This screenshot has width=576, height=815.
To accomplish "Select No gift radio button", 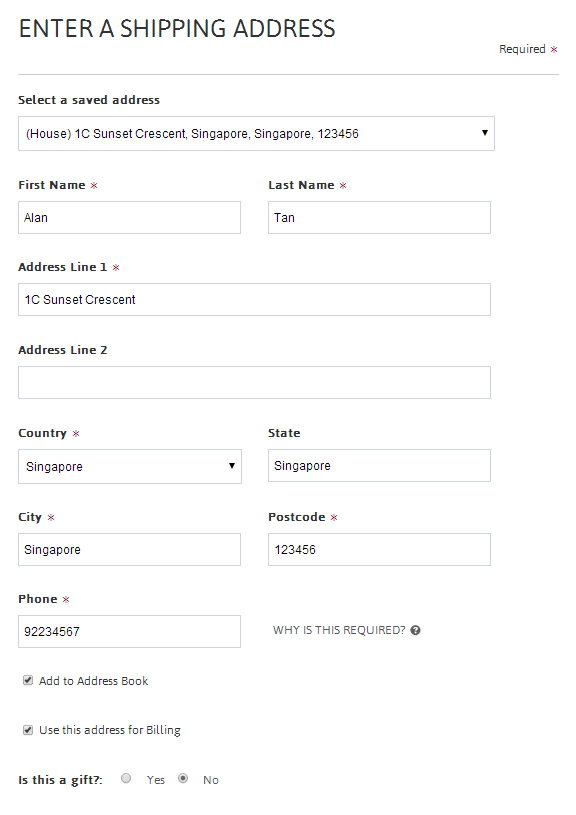I will click(x=183, y=778).
